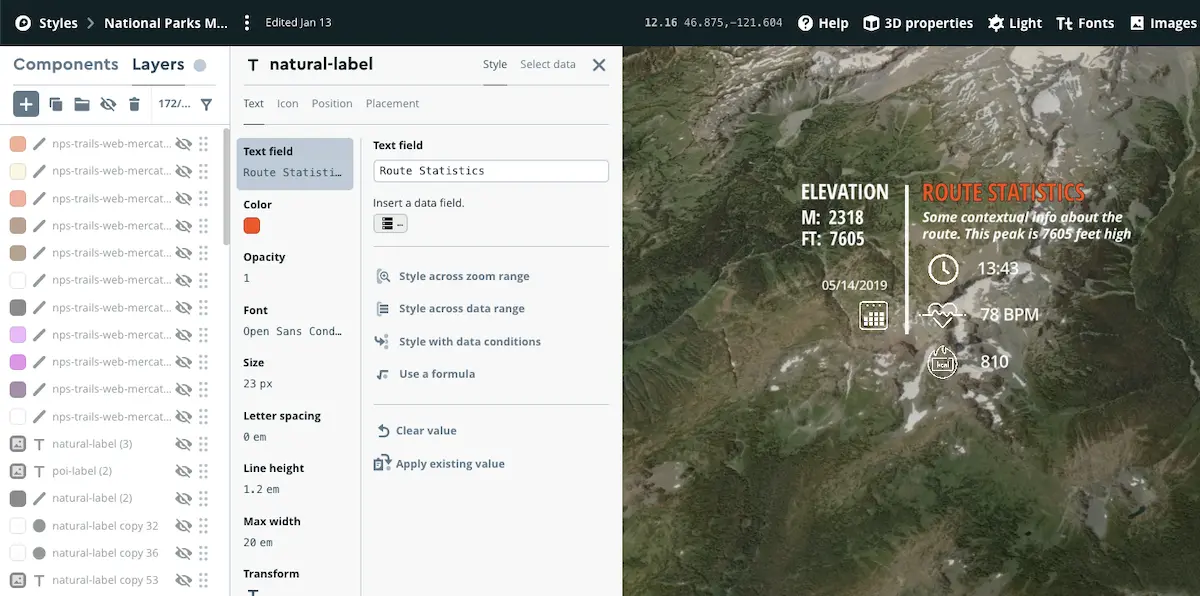Open the layer filter funnel icon
The width and height of the screenshot is (1200, 596).
[206, 104]
